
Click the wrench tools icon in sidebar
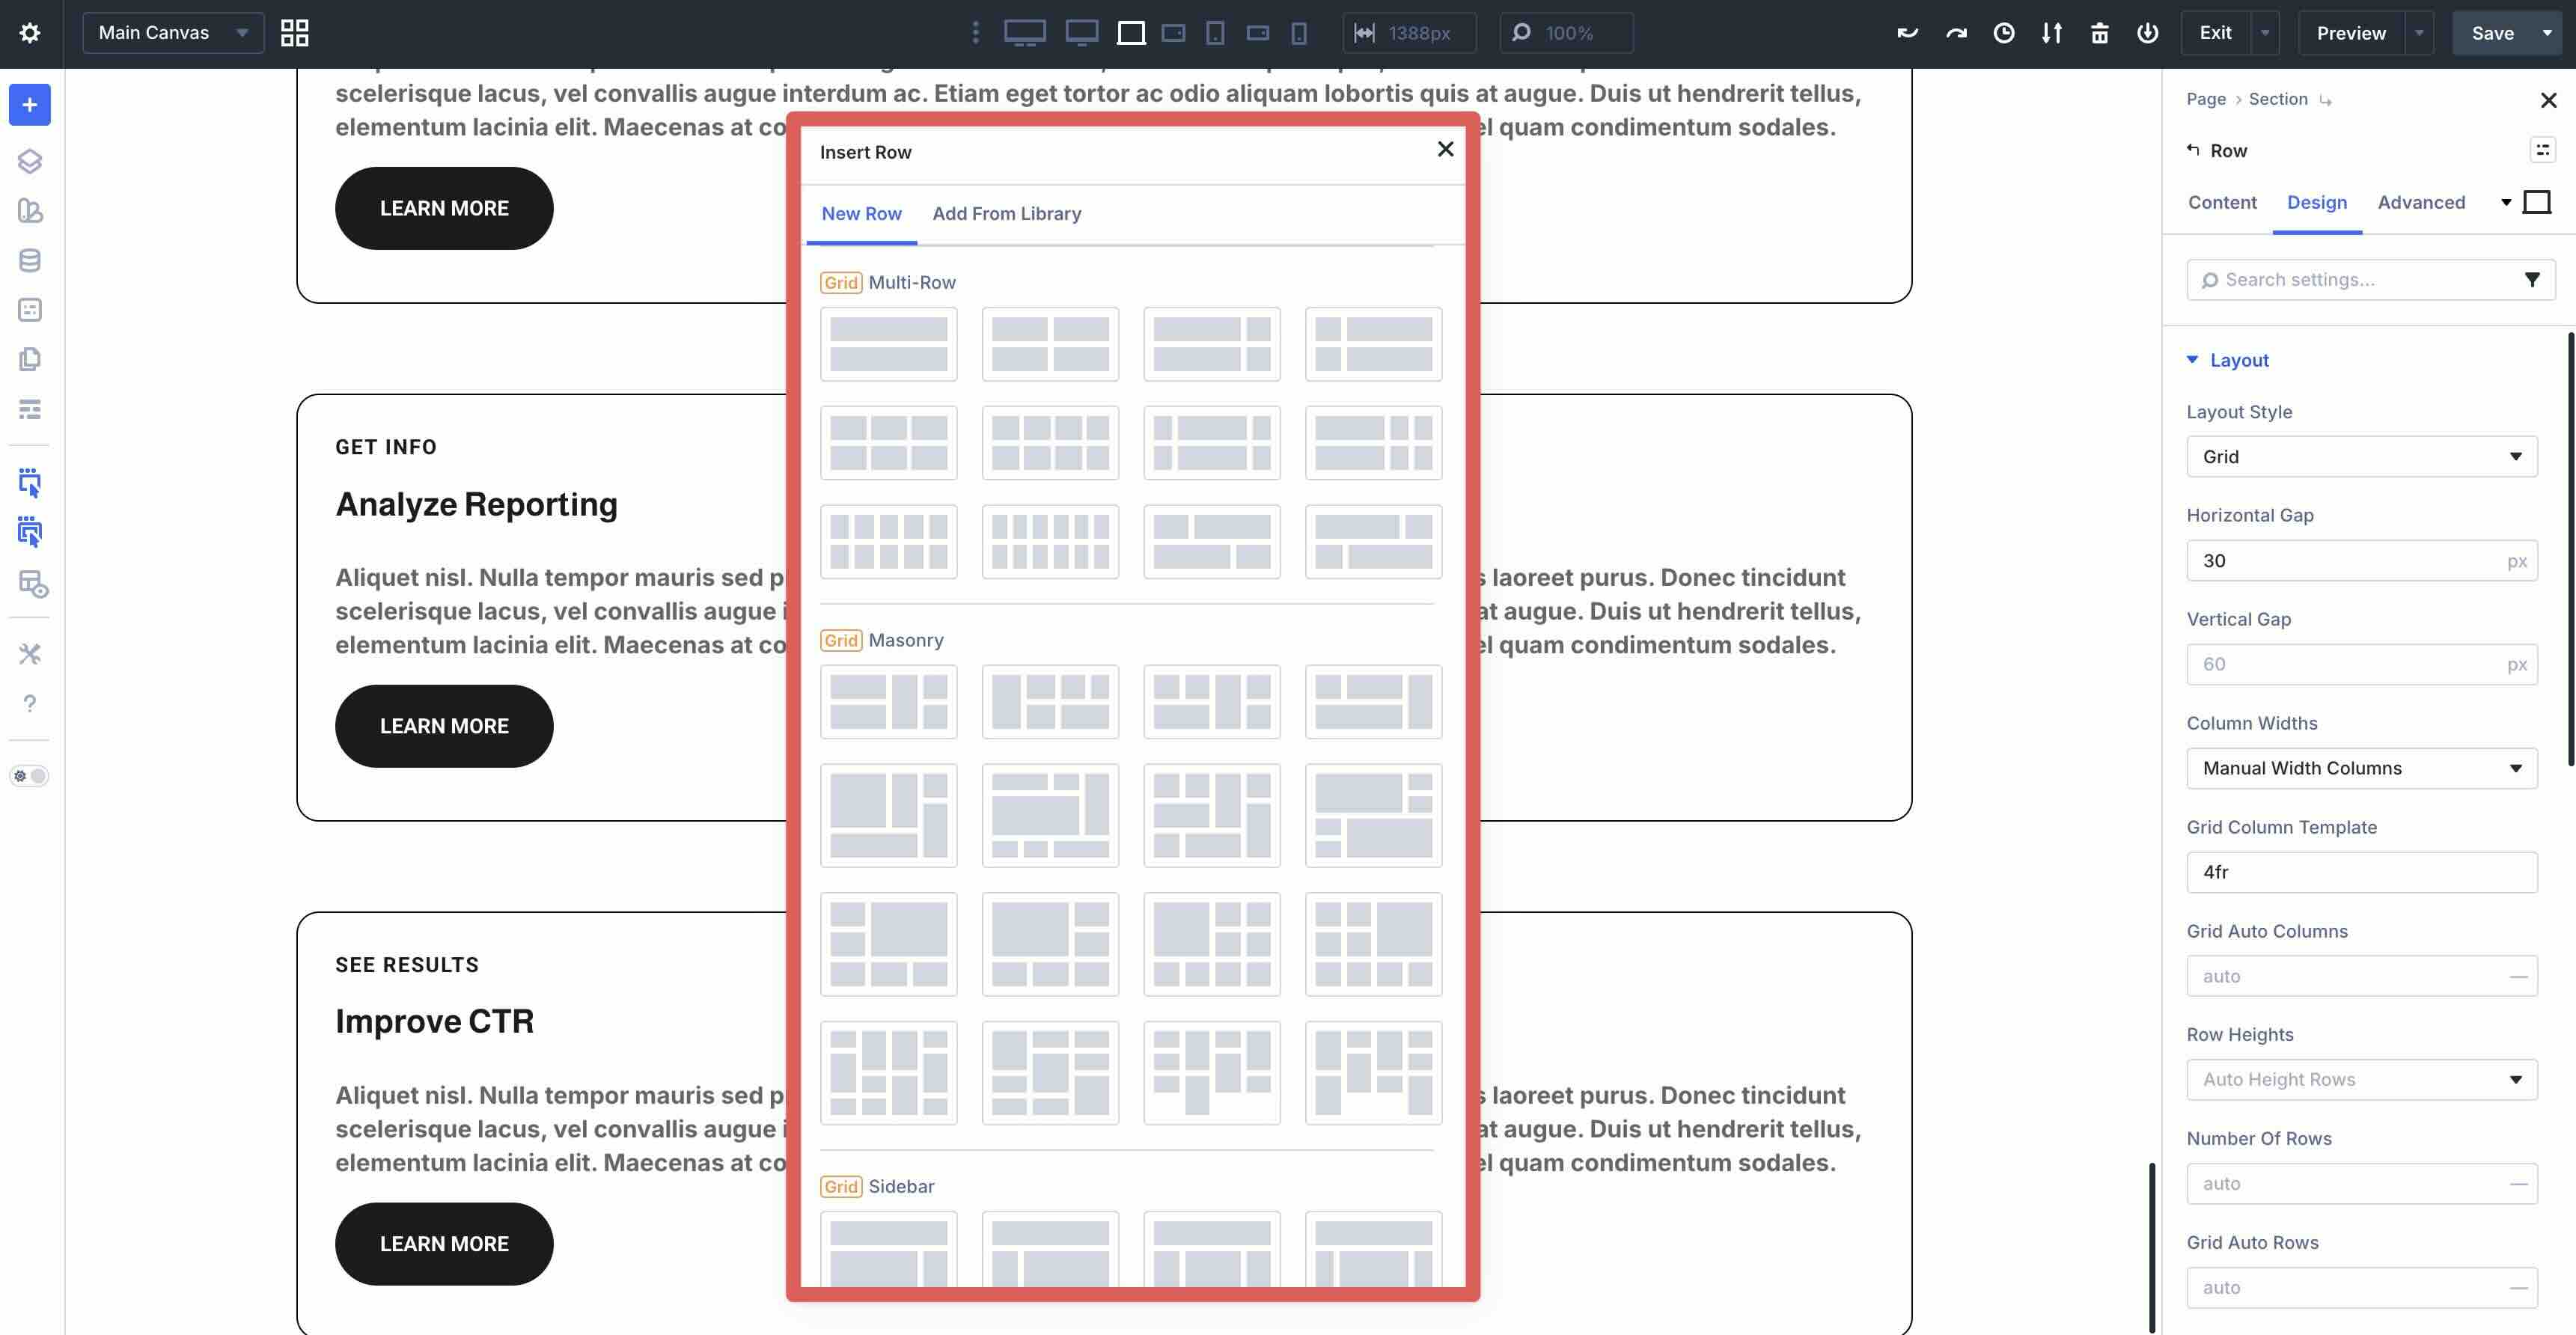coord(30,653)
